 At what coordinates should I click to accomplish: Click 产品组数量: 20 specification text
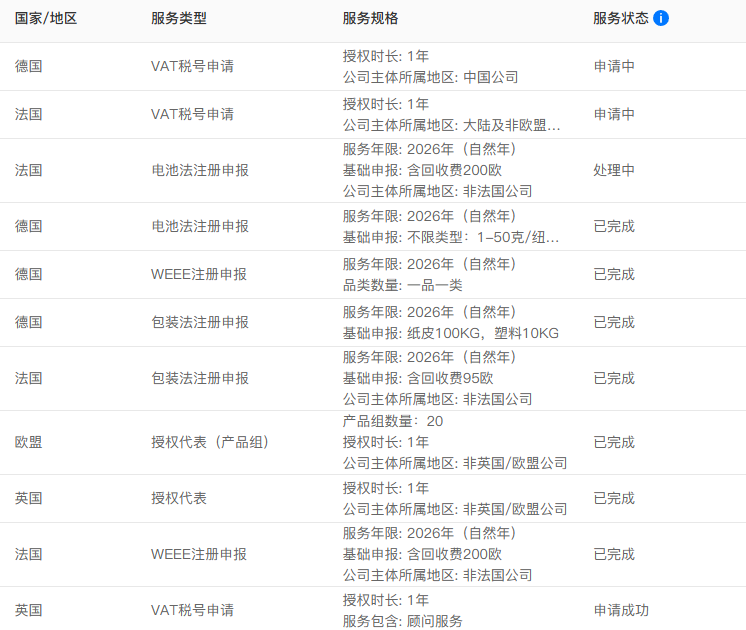(393, 421)
